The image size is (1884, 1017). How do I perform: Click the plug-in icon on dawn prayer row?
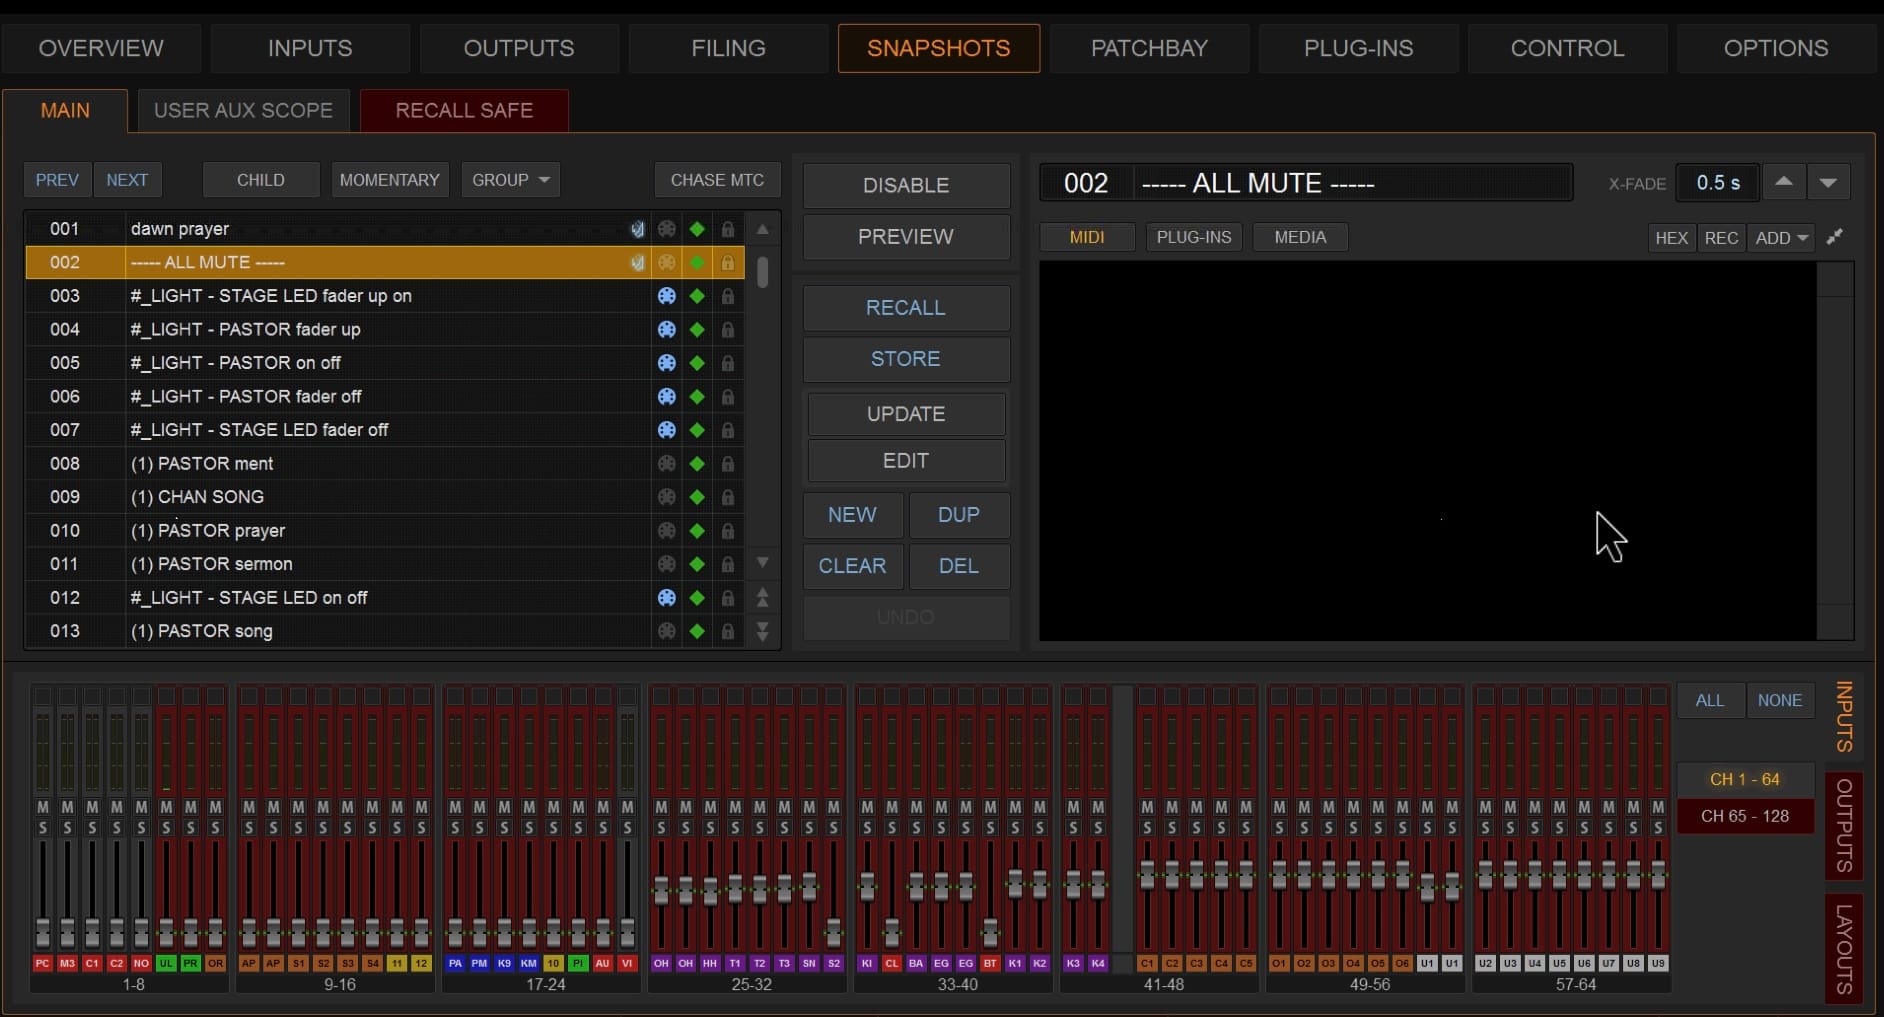[637, 229]
